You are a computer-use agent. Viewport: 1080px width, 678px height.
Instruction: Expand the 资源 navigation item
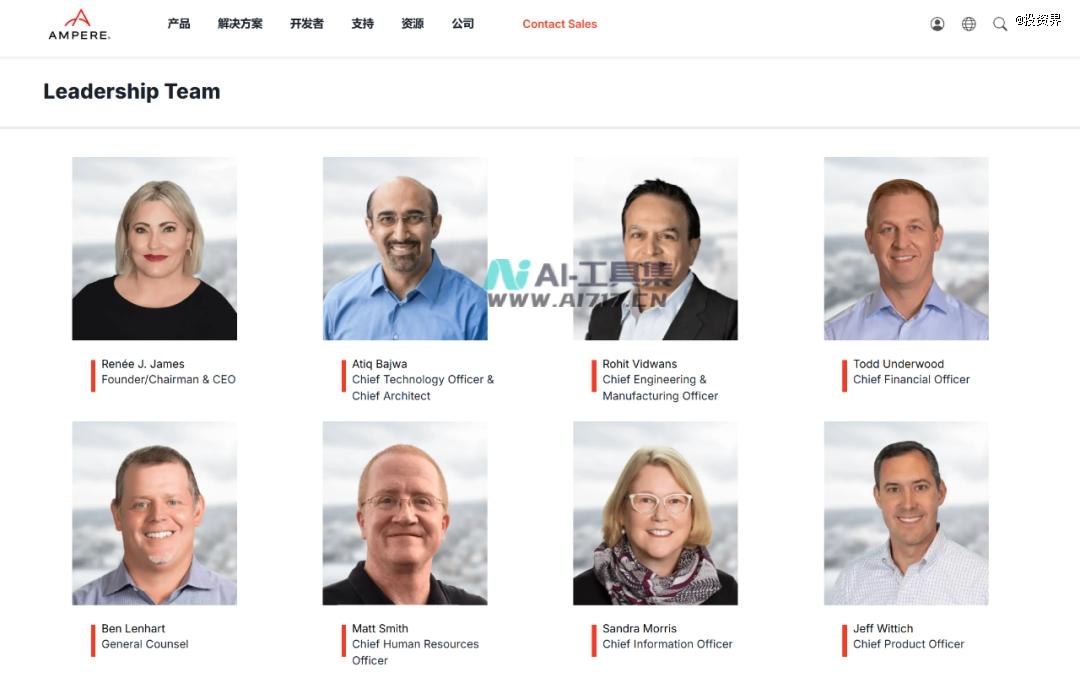pos(413,23)
